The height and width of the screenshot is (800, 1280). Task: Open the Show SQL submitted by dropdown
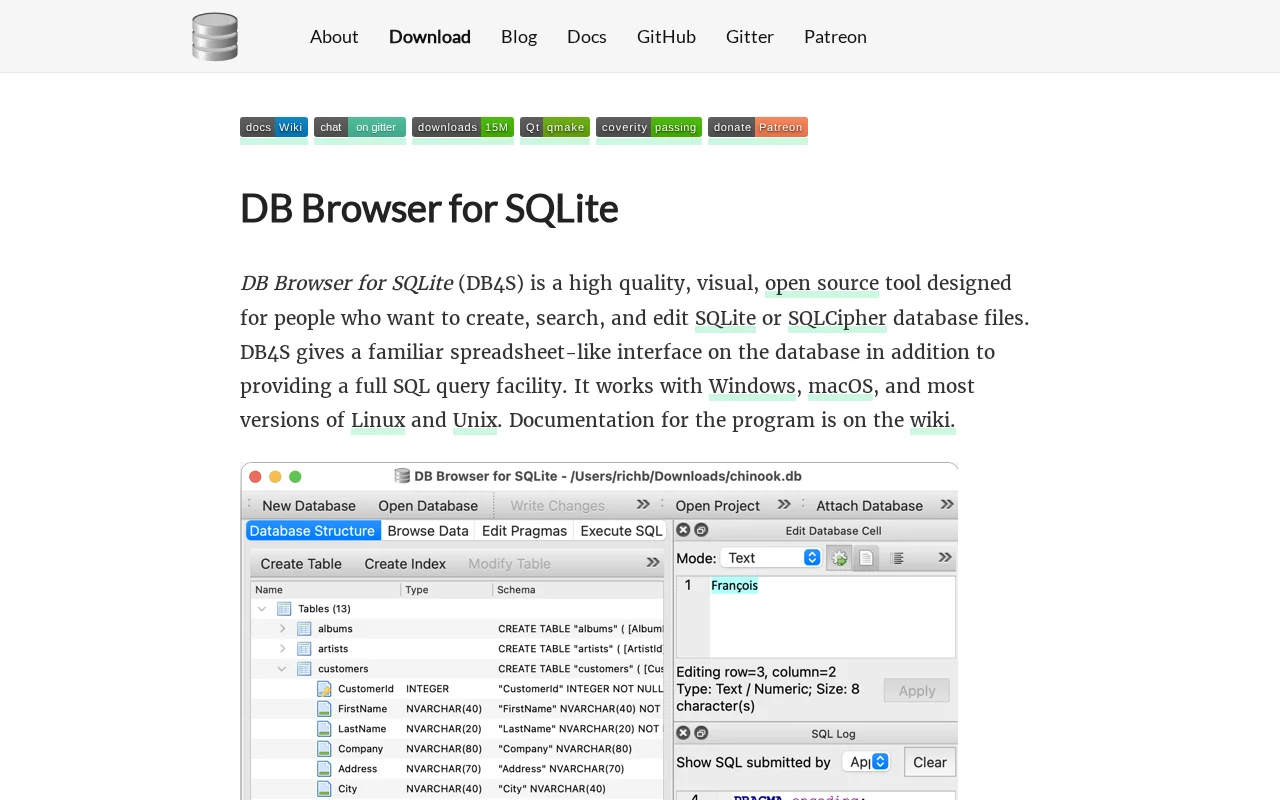coord(866,762)
